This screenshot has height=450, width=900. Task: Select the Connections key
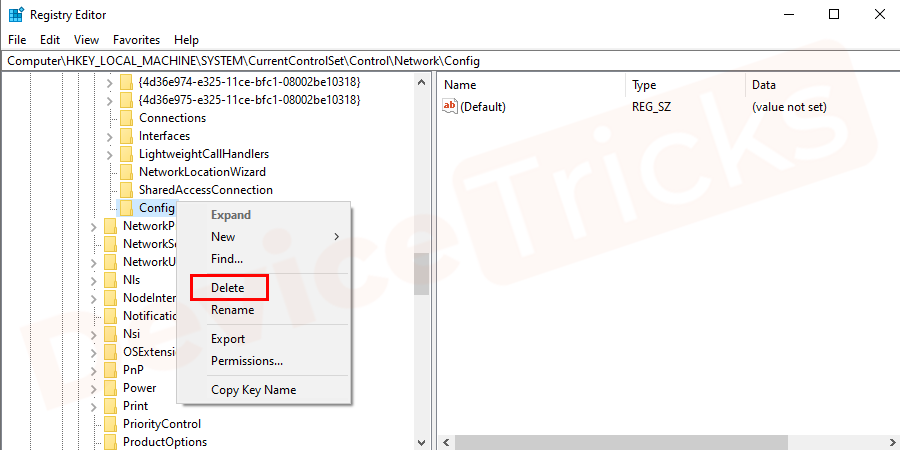click(x=172, y=118)
